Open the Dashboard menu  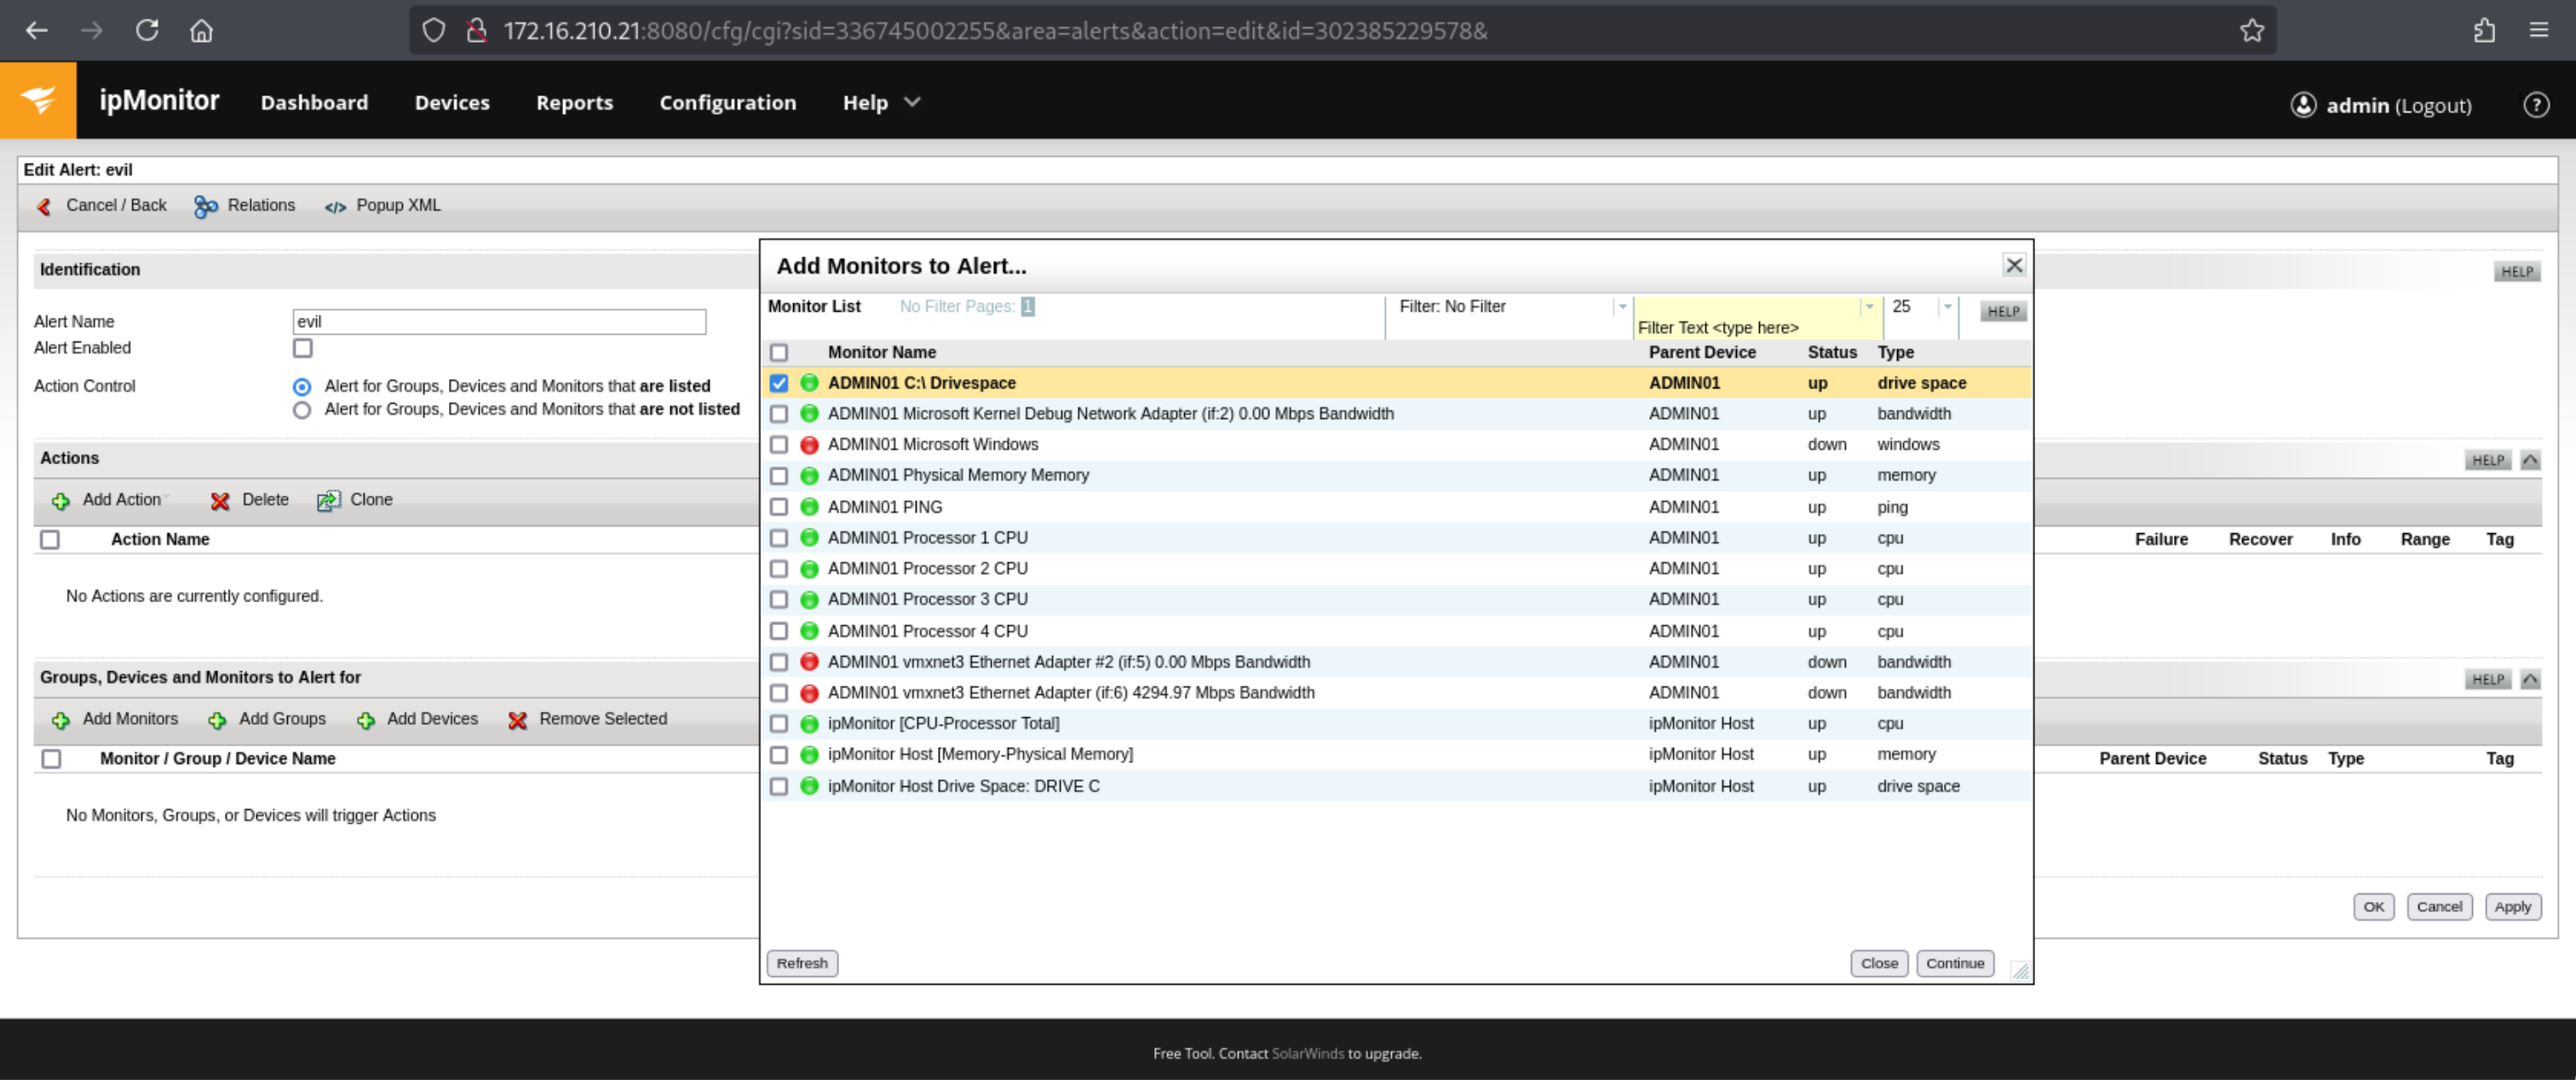tap(314, 102)
